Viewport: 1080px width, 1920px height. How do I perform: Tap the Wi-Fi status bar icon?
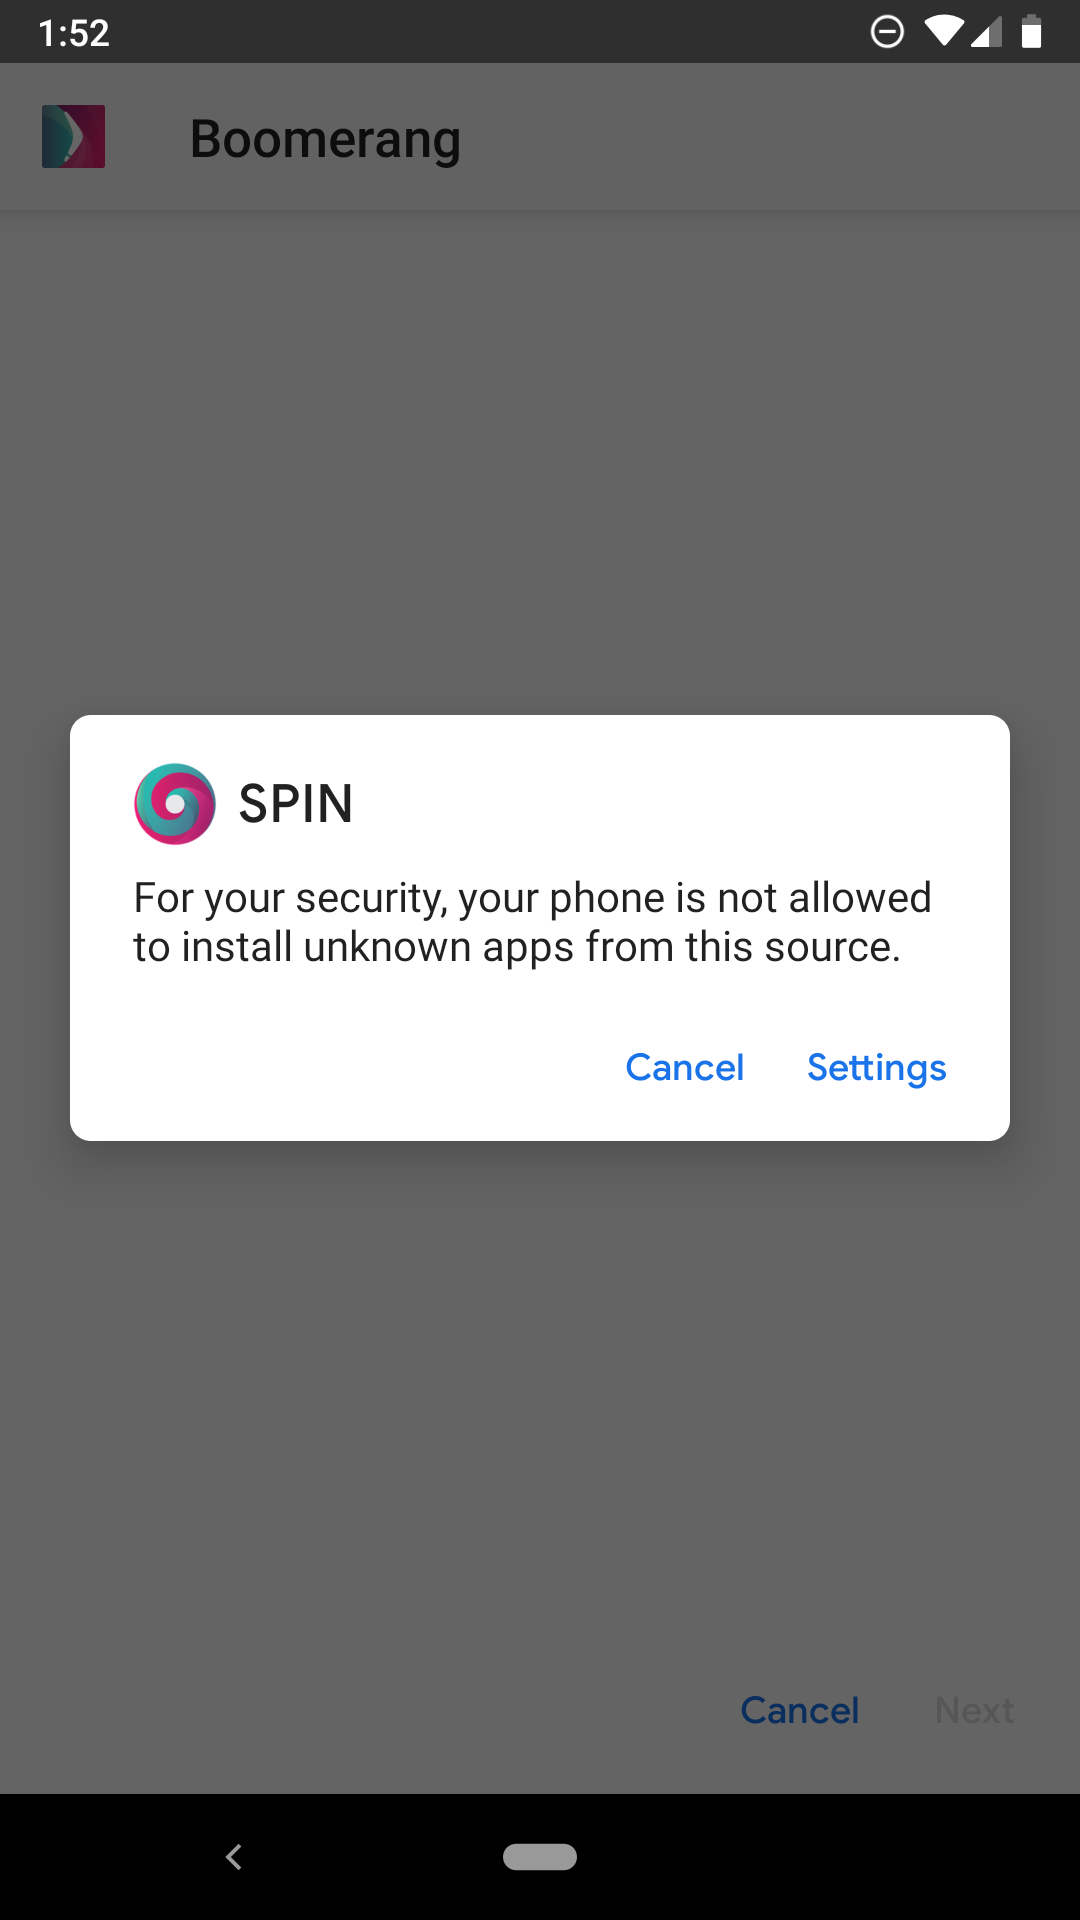click(x=942, y=31)
